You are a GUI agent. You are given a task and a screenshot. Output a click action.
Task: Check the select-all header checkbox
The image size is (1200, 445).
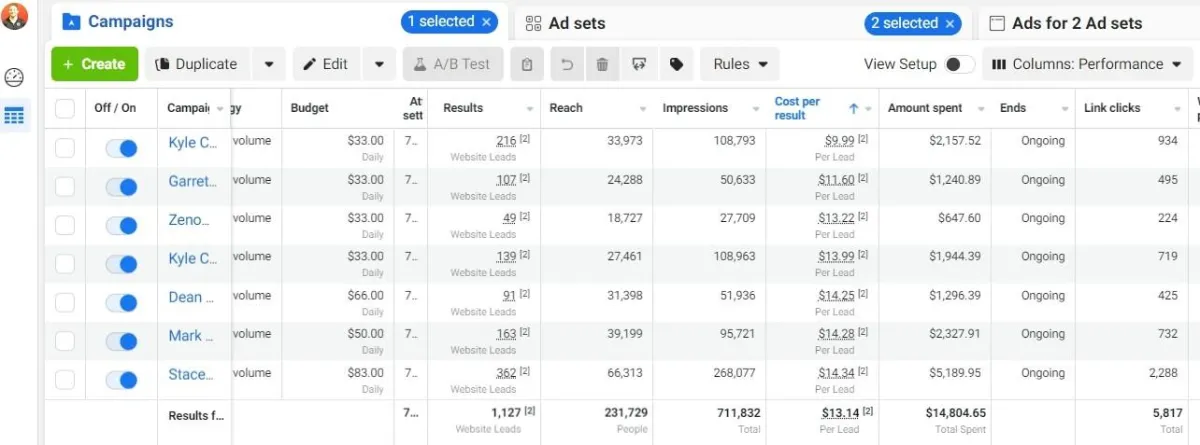tap(65, 109)
